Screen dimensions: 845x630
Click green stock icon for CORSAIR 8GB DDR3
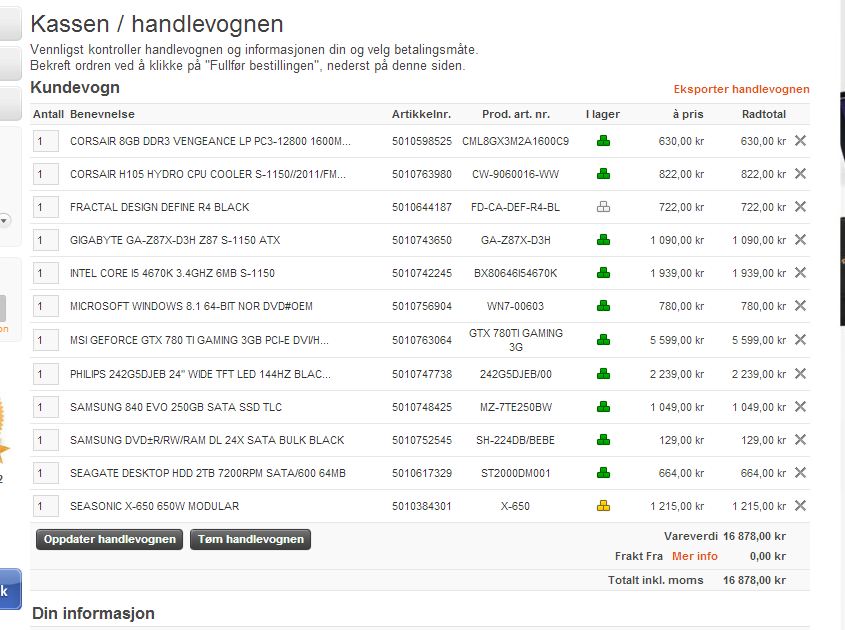pyautogui.click(x=604, y=141)
